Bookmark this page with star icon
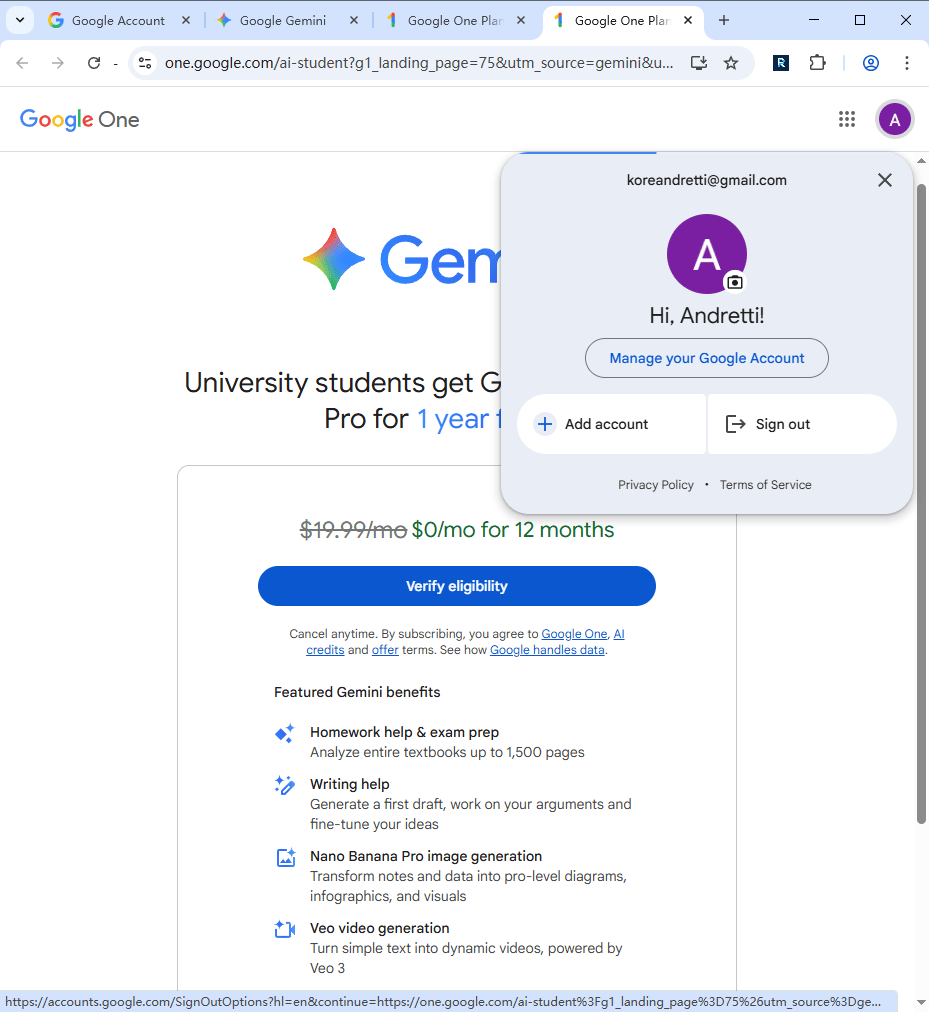 tap(731, 63)
